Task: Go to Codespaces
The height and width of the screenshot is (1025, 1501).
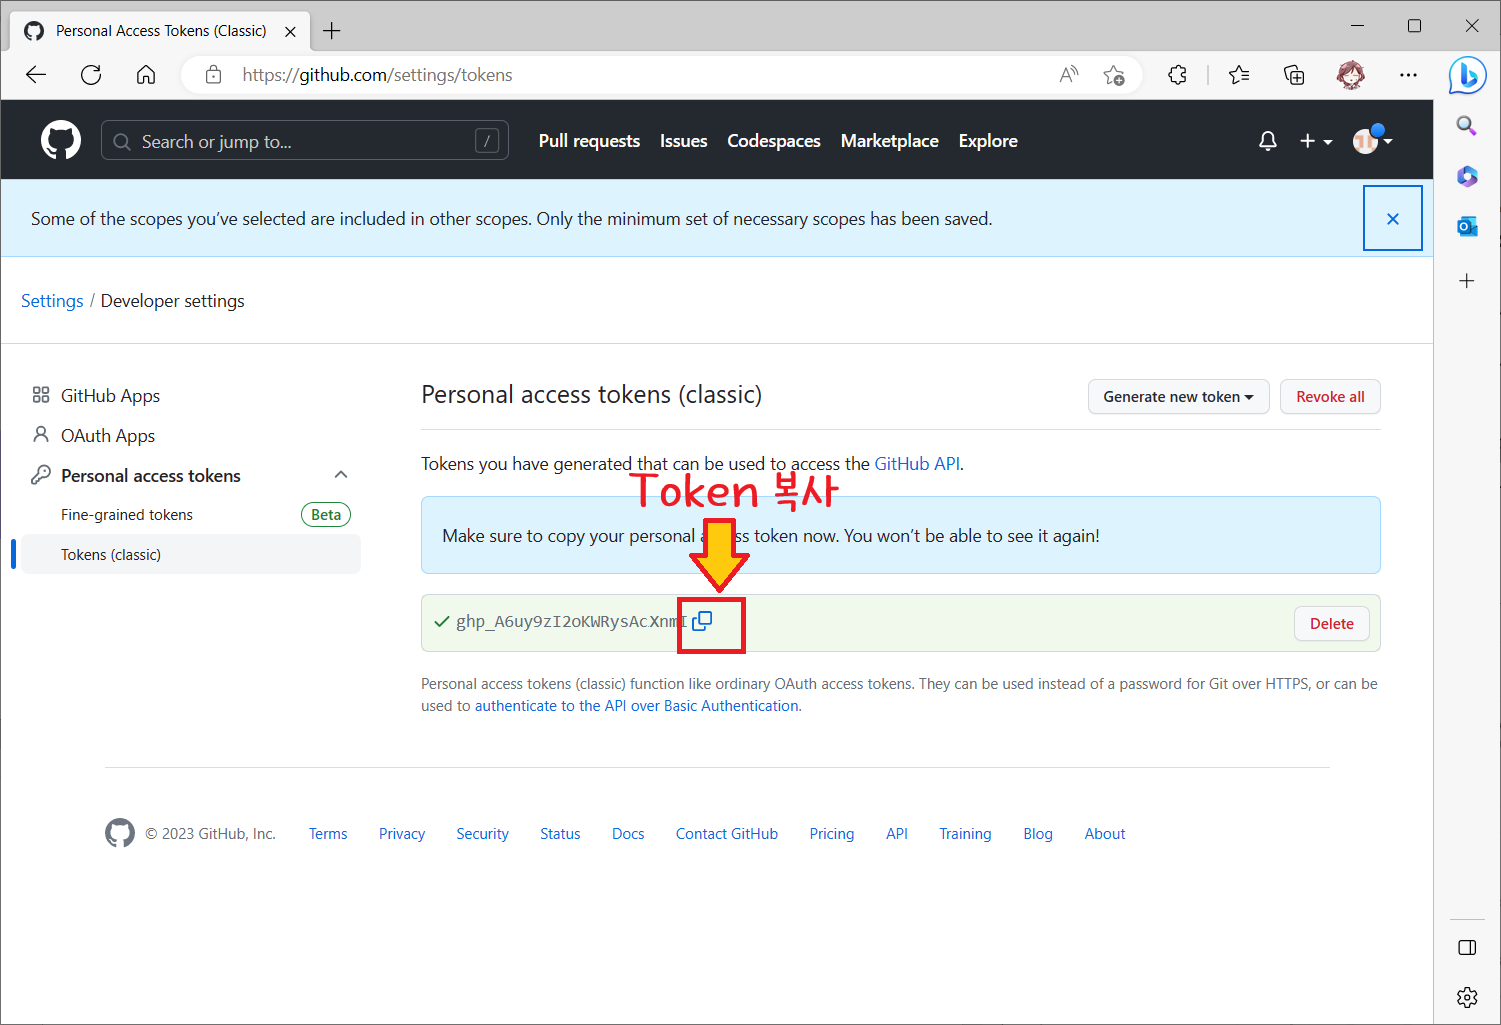Action: [x=774, y=141]
